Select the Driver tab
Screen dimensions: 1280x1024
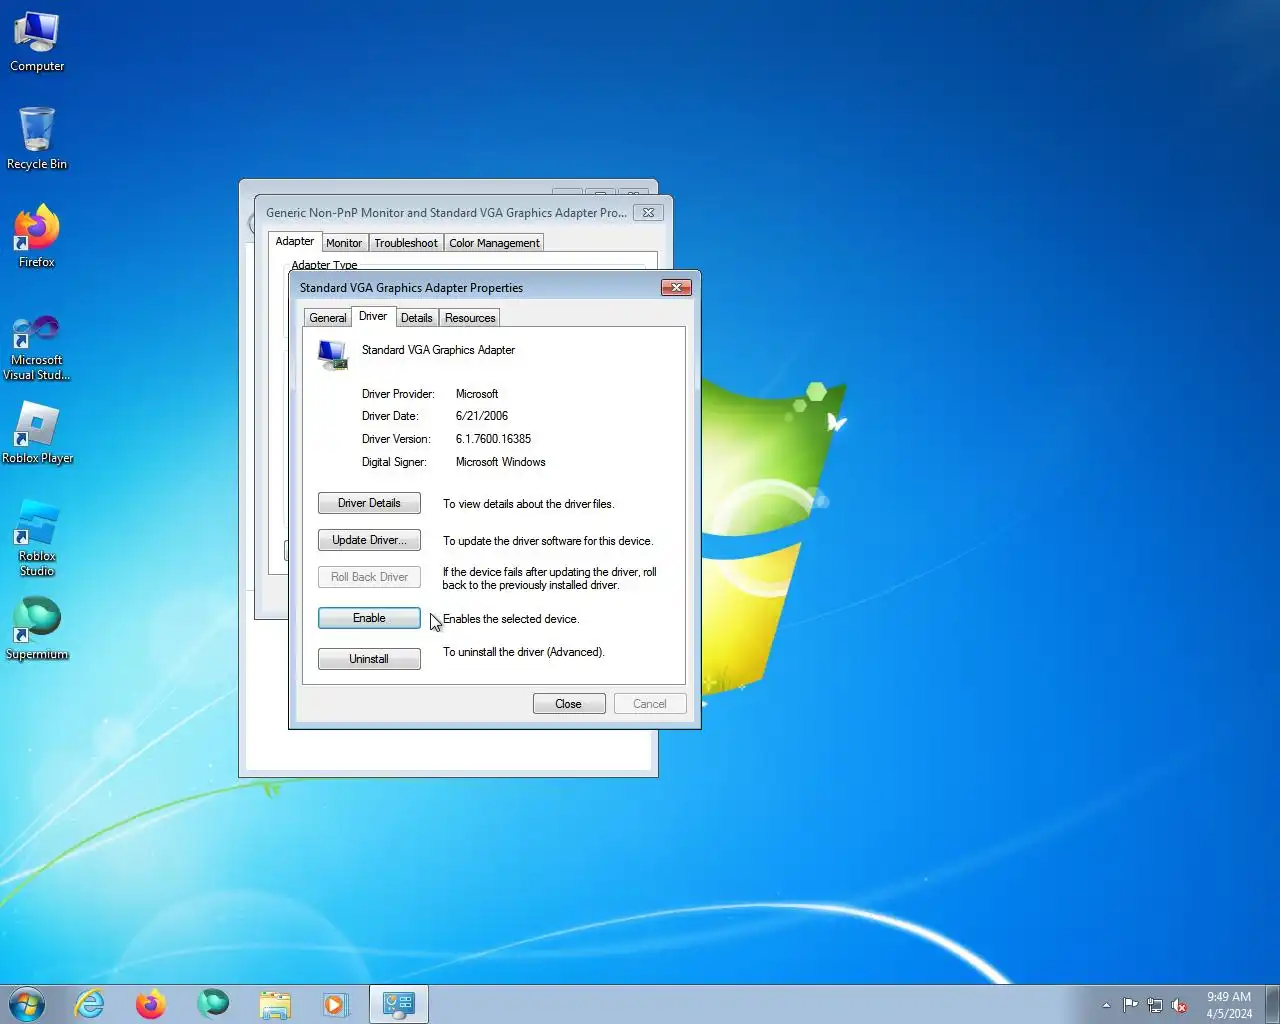373,316
